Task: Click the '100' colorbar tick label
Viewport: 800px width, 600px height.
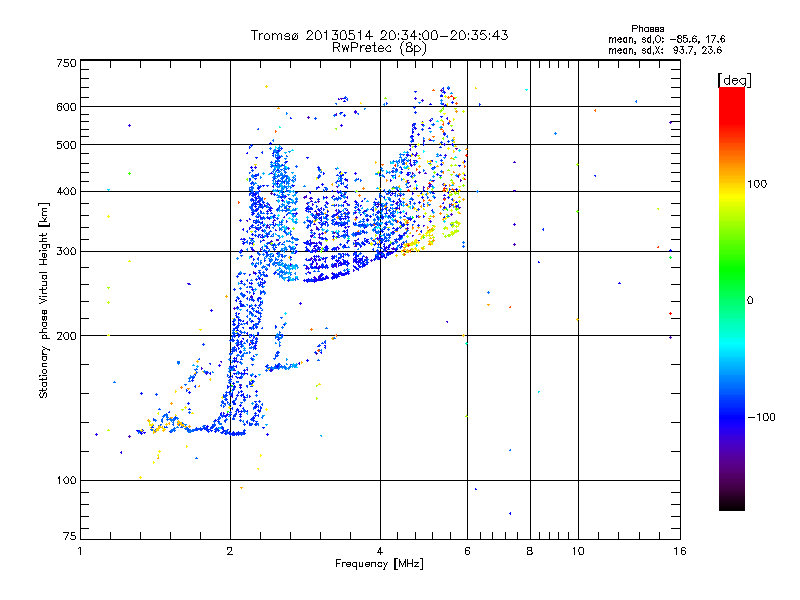Action: [x=757, y=184]
